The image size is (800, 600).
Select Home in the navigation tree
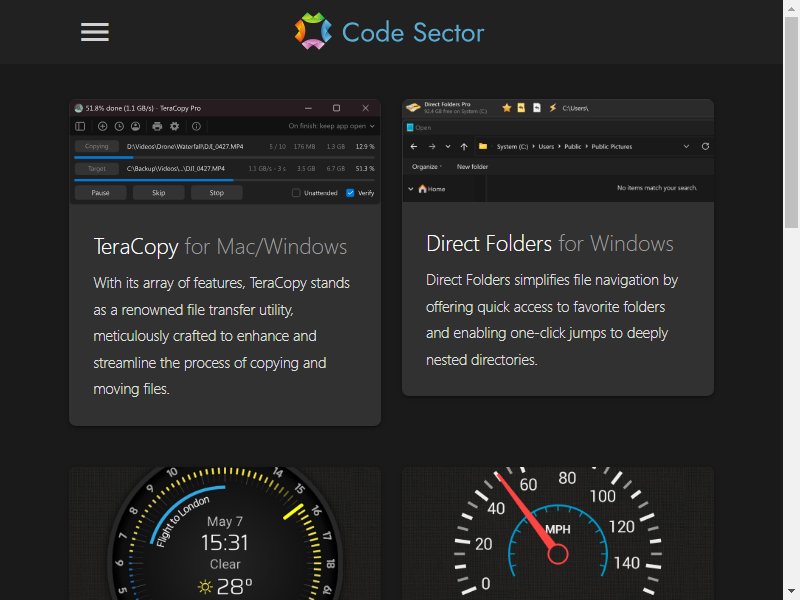pyautogui.click(x=432, y=189)
